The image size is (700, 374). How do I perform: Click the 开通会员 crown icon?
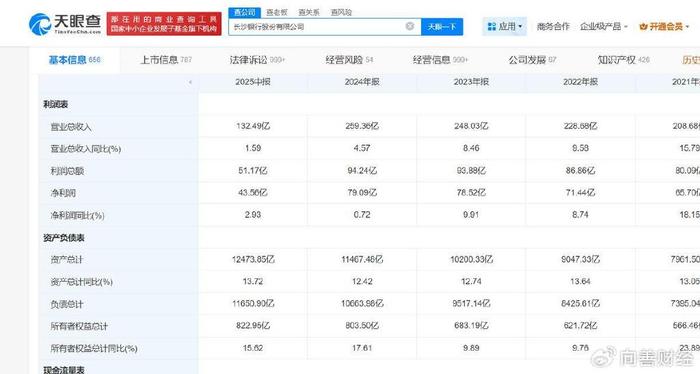tap(643, 27)
